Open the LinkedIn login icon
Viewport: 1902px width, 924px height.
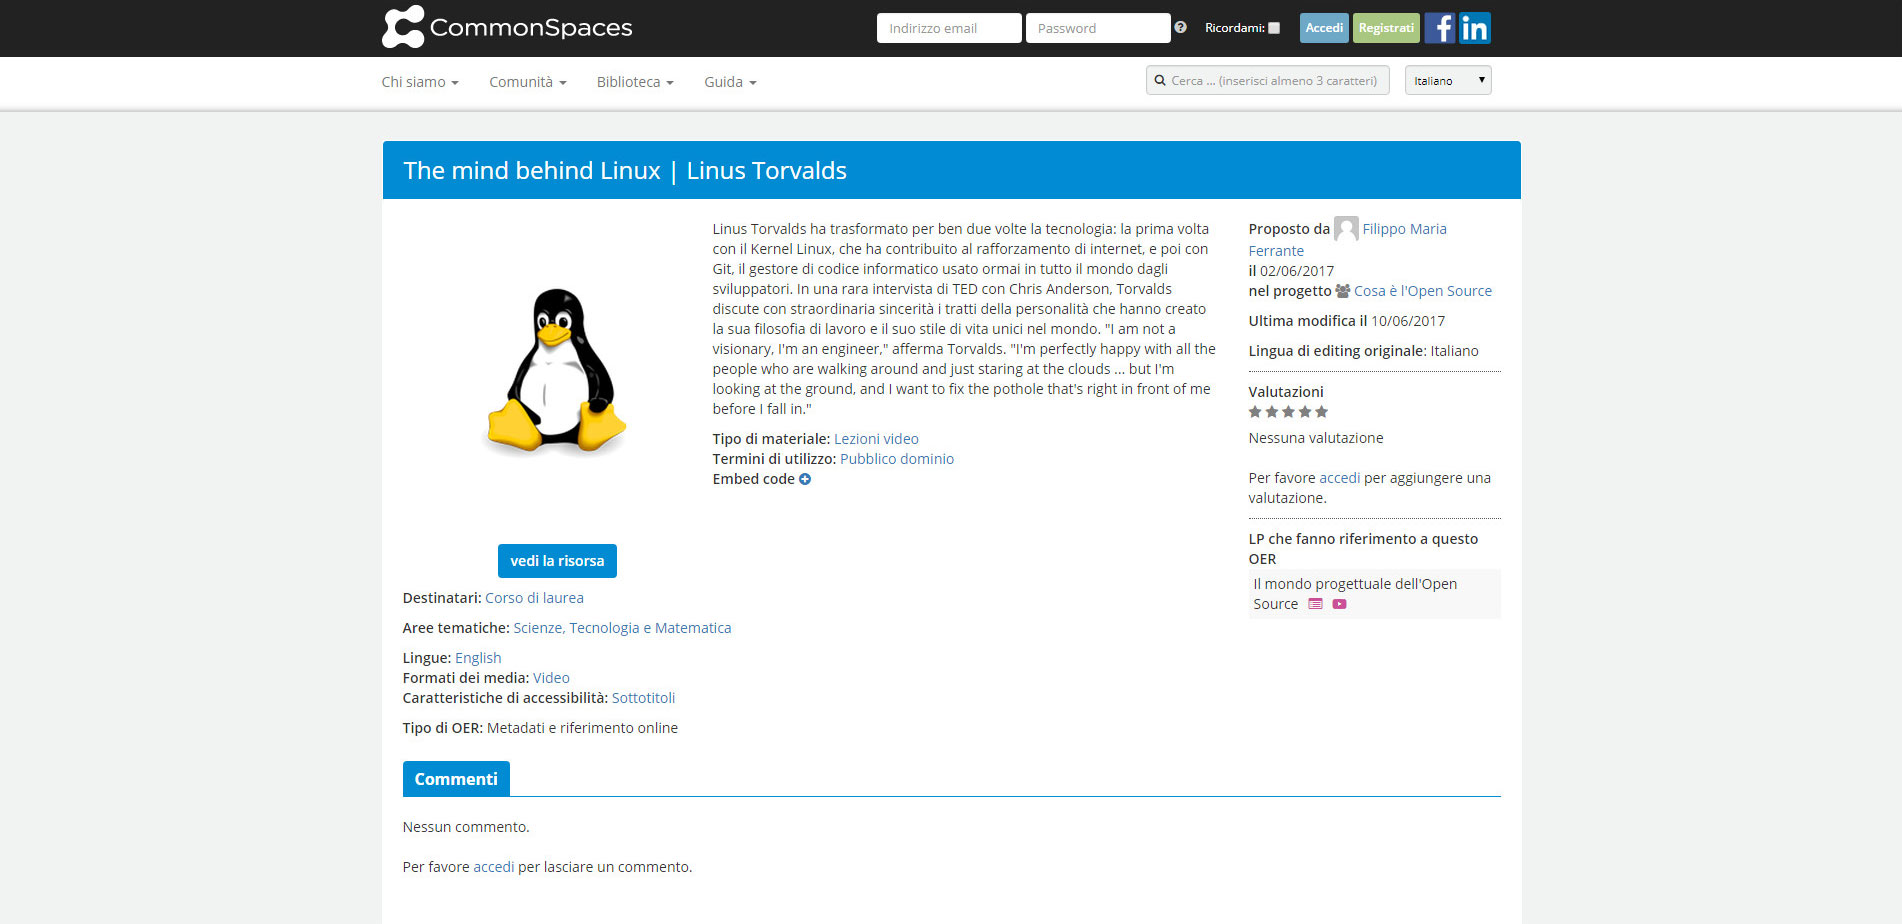click(x=1475, y=28)
